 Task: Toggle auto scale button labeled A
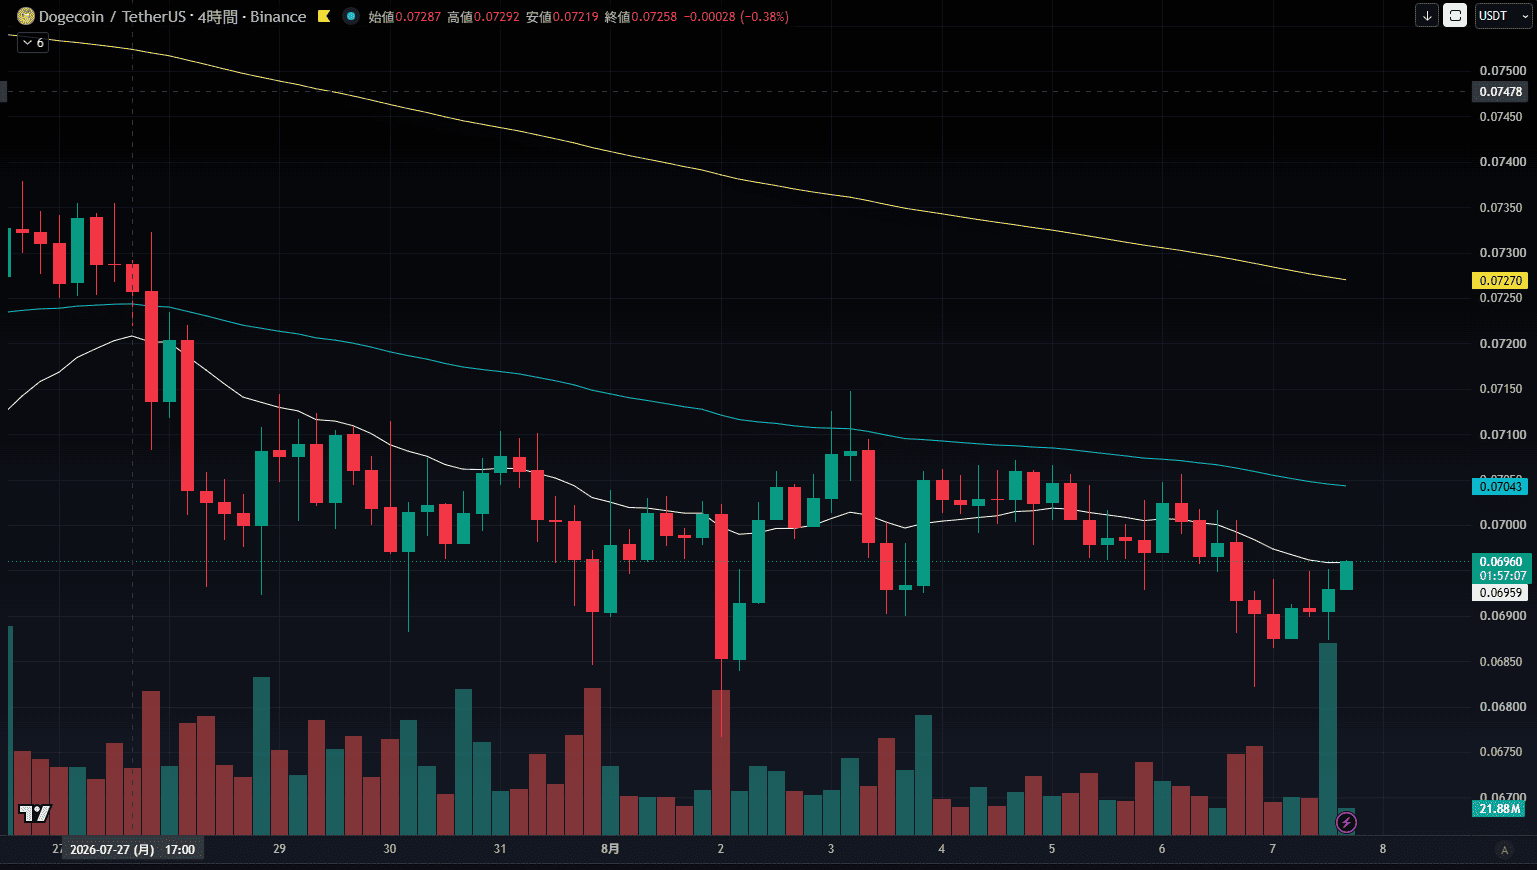click(x=1504, y=850)
